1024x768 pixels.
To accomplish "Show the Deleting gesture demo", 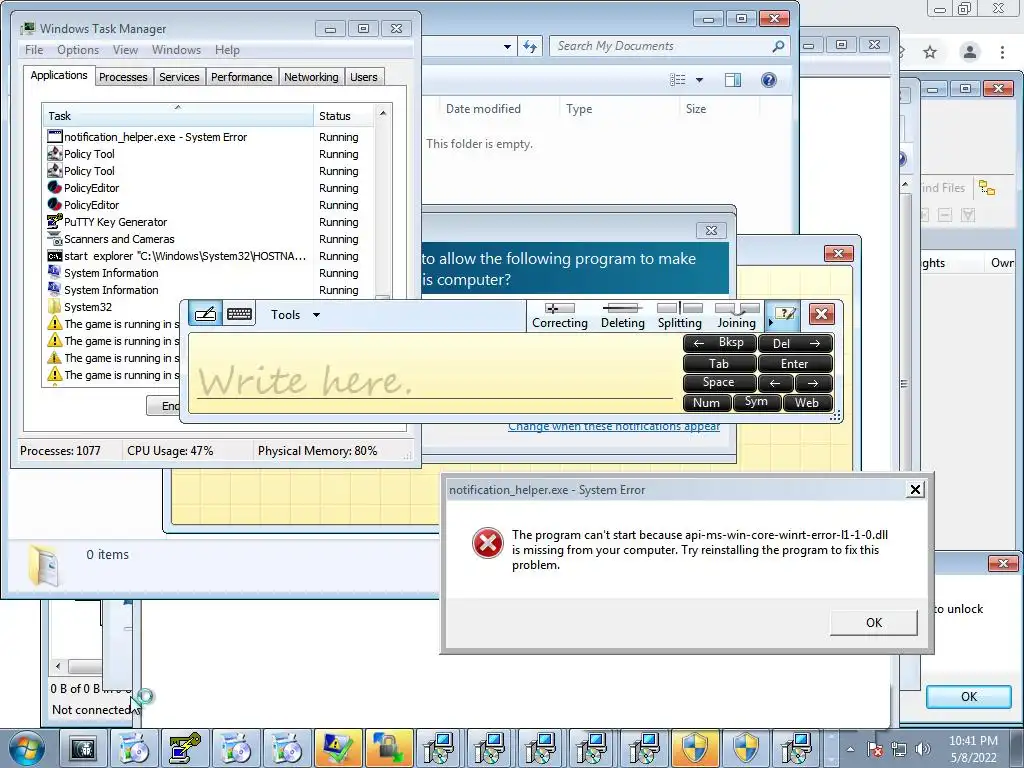I will (x=622, y=315).
